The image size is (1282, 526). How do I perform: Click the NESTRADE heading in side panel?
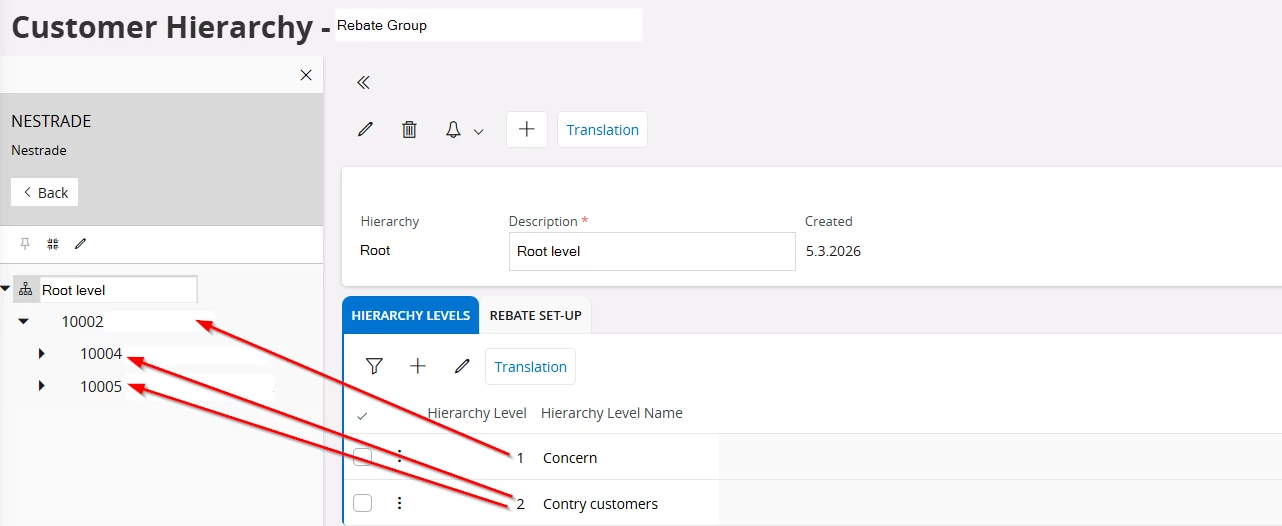(x=51, y=121)
